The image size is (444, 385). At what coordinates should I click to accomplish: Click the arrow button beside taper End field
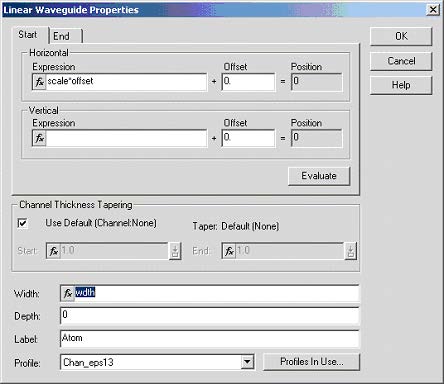[350, 251]
